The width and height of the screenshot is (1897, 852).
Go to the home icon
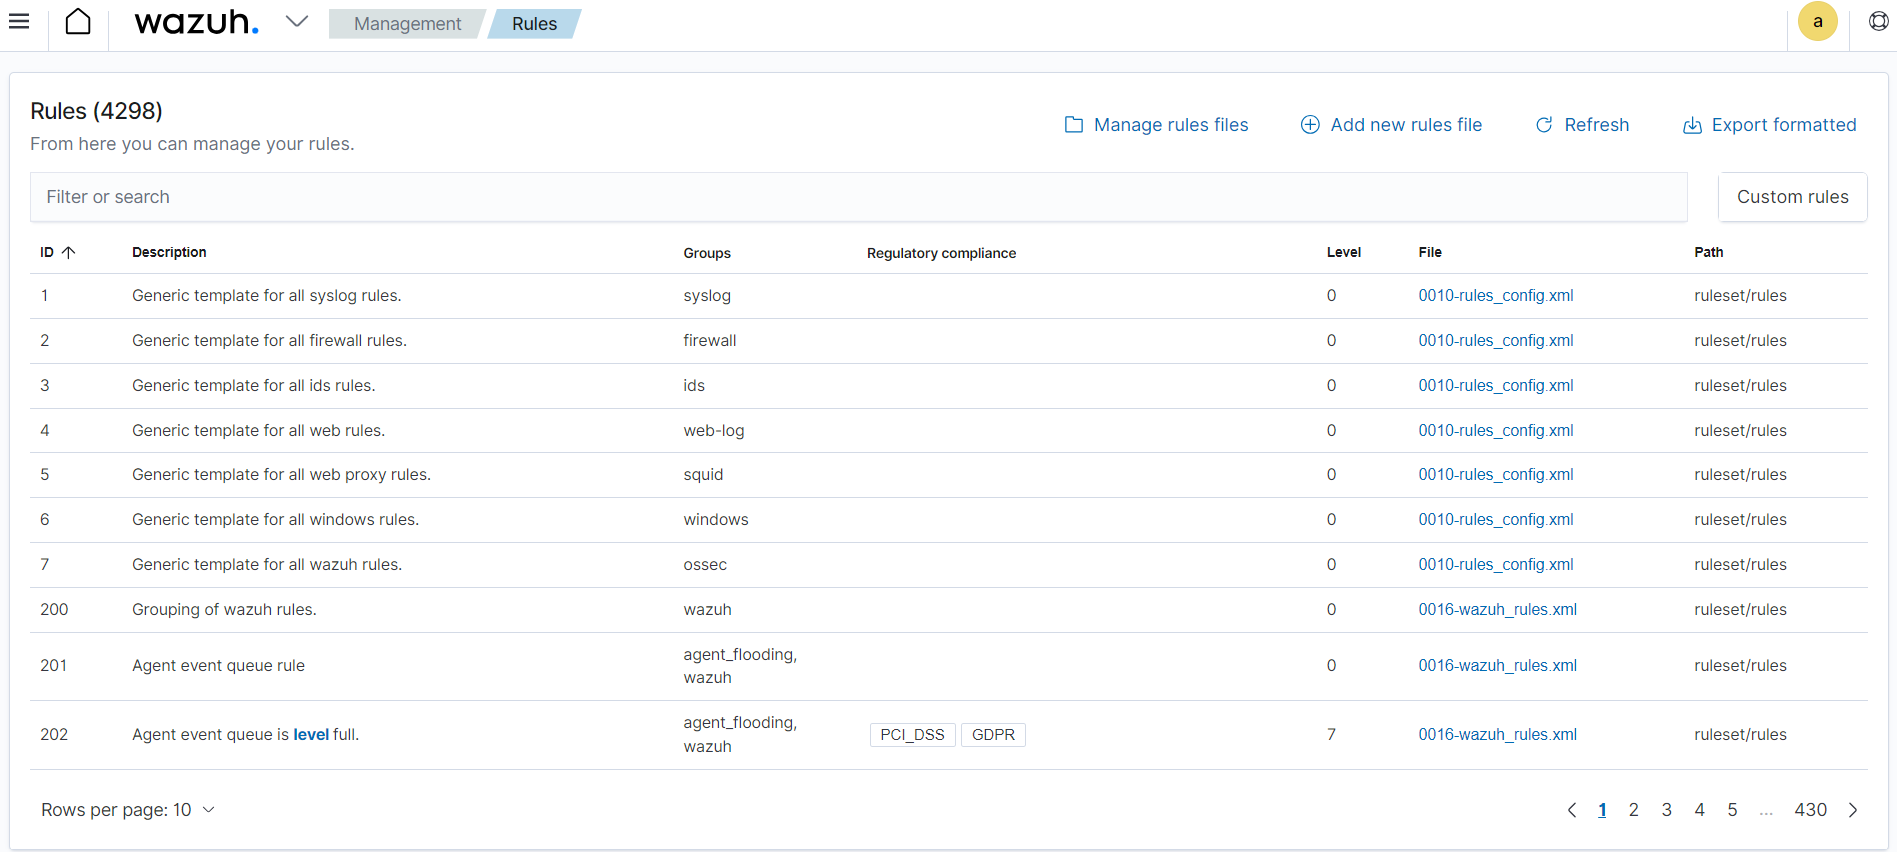tap(78, 21)
